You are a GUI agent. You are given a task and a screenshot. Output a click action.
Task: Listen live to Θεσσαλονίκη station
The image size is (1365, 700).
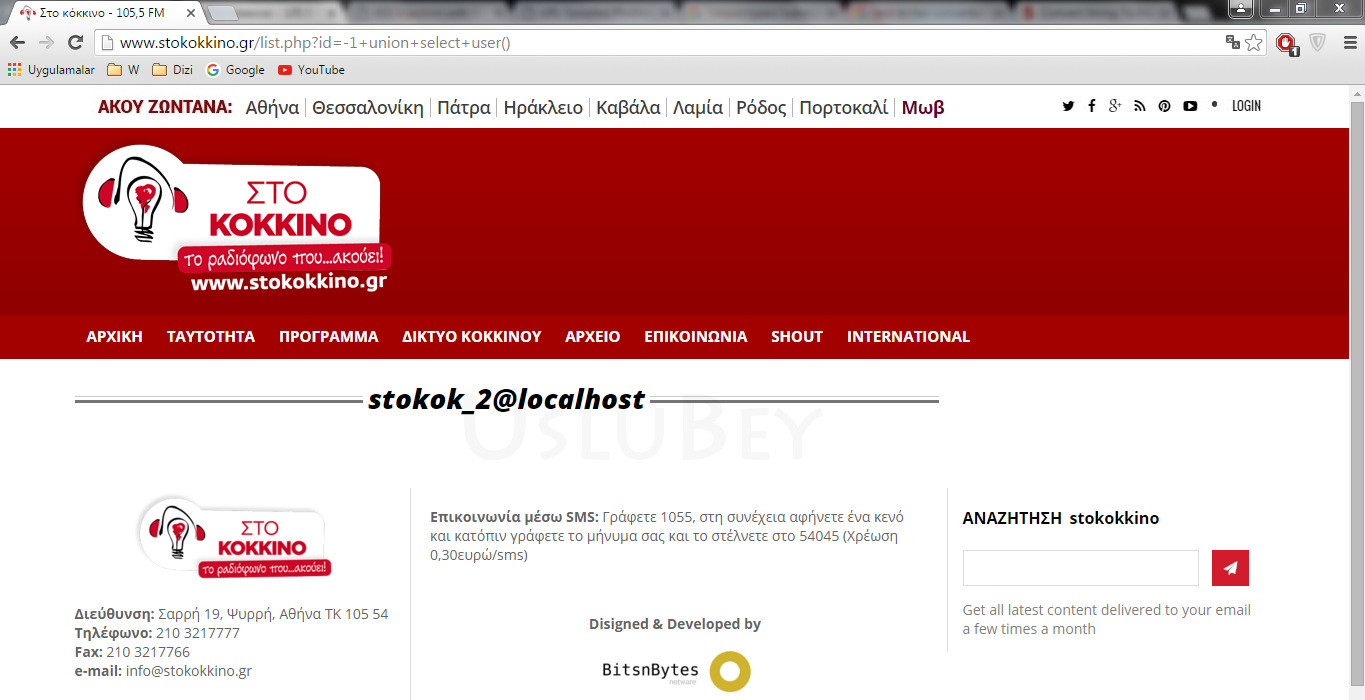pyautogui.click(x=368, y=108)
